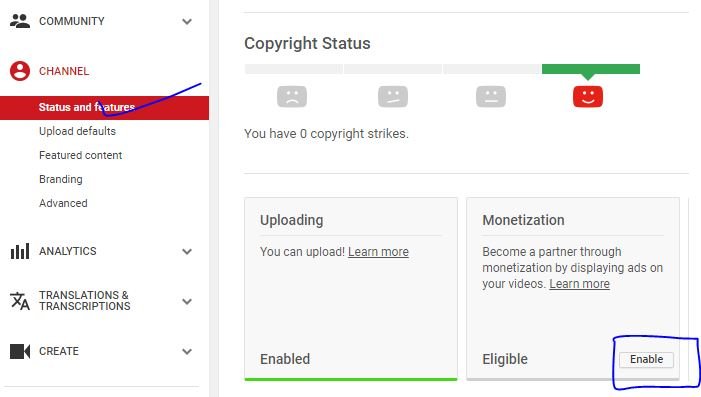Click the Enable monetization button

[x=646, y=359]
